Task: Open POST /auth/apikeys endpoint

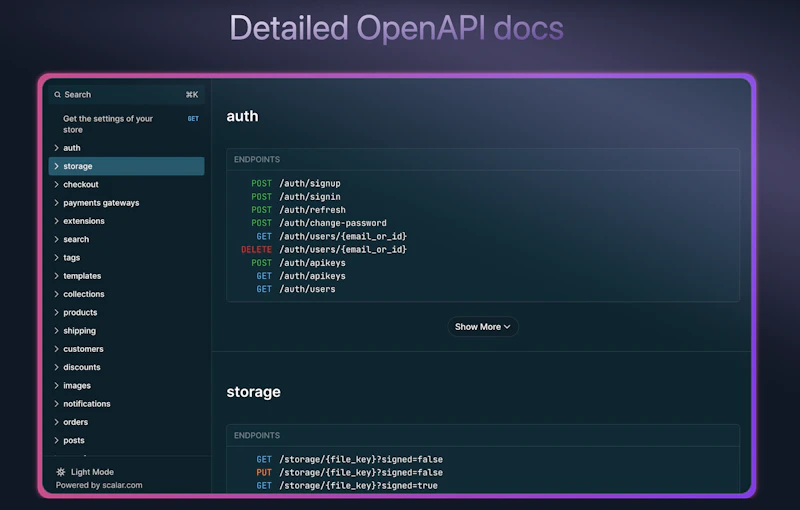Action: 298,263
